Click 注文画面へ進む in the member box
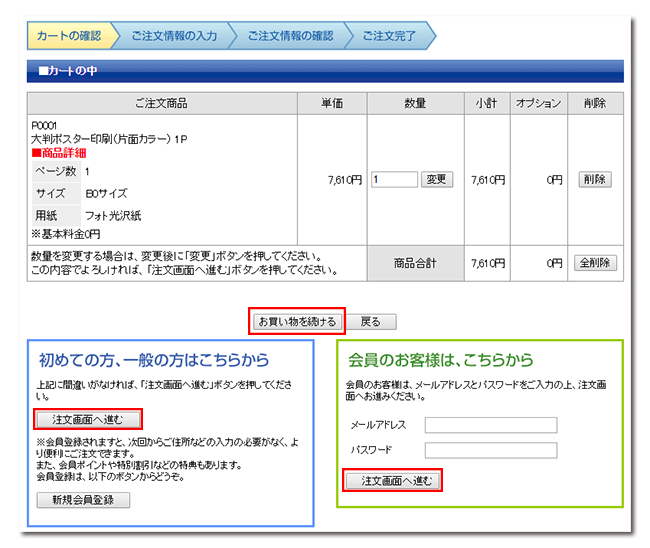Image resolution: width=650 pixels, height=548 pixels. click(x=393, y=481)
